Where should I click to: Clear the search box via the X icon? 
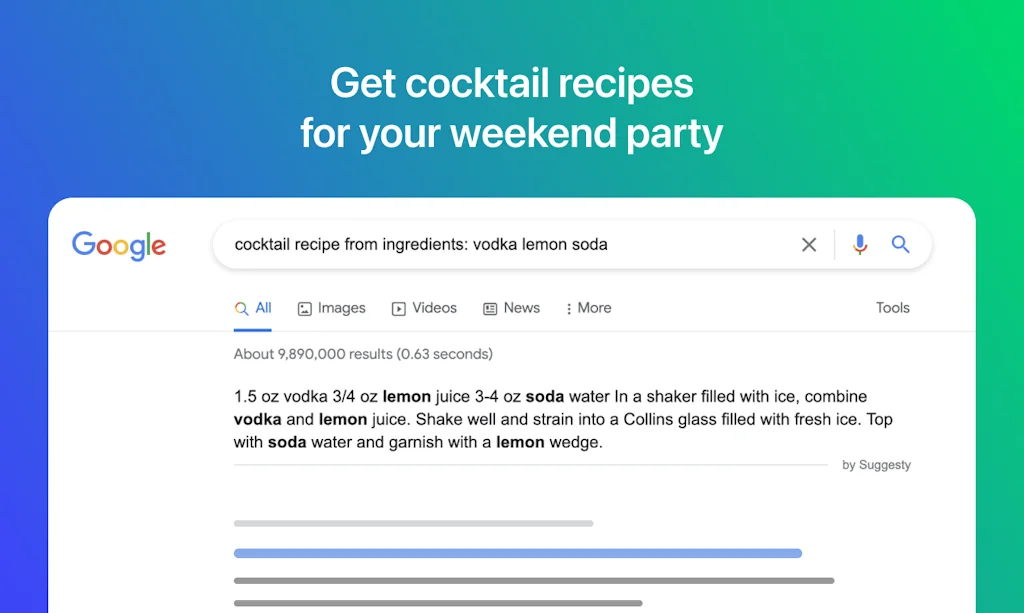[x=809, y=244]
